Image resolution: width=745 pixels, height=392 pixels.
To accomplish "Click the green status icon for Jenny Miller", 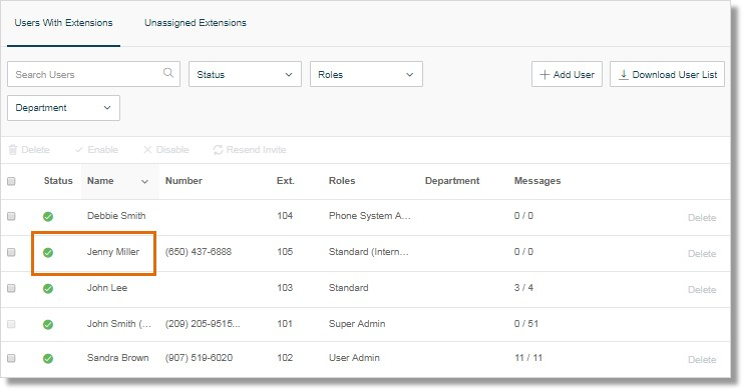I will pos(48,252).
